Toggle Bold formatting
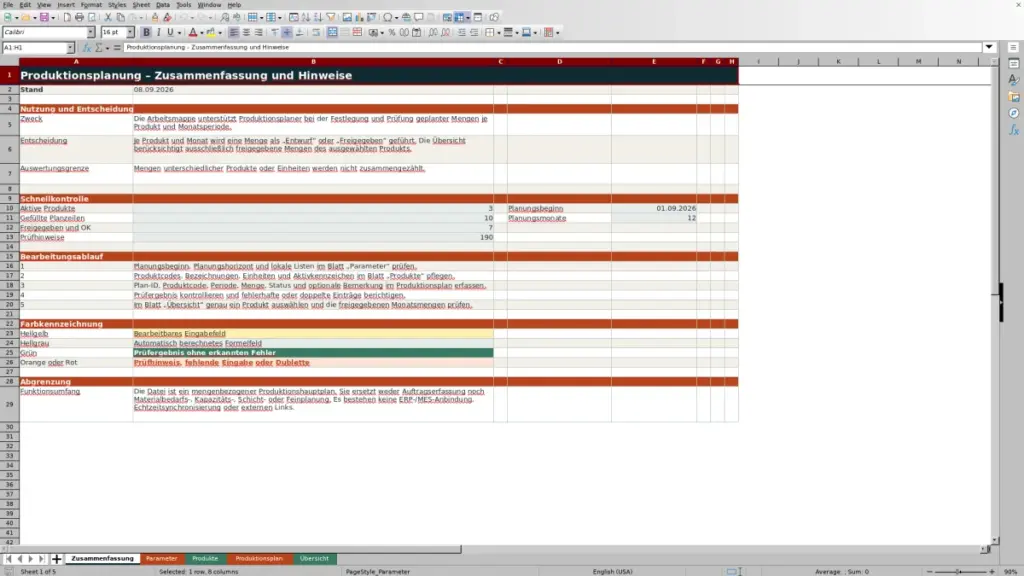The image size is (1024, 576). pyautogui.click(x=146, y=32)
